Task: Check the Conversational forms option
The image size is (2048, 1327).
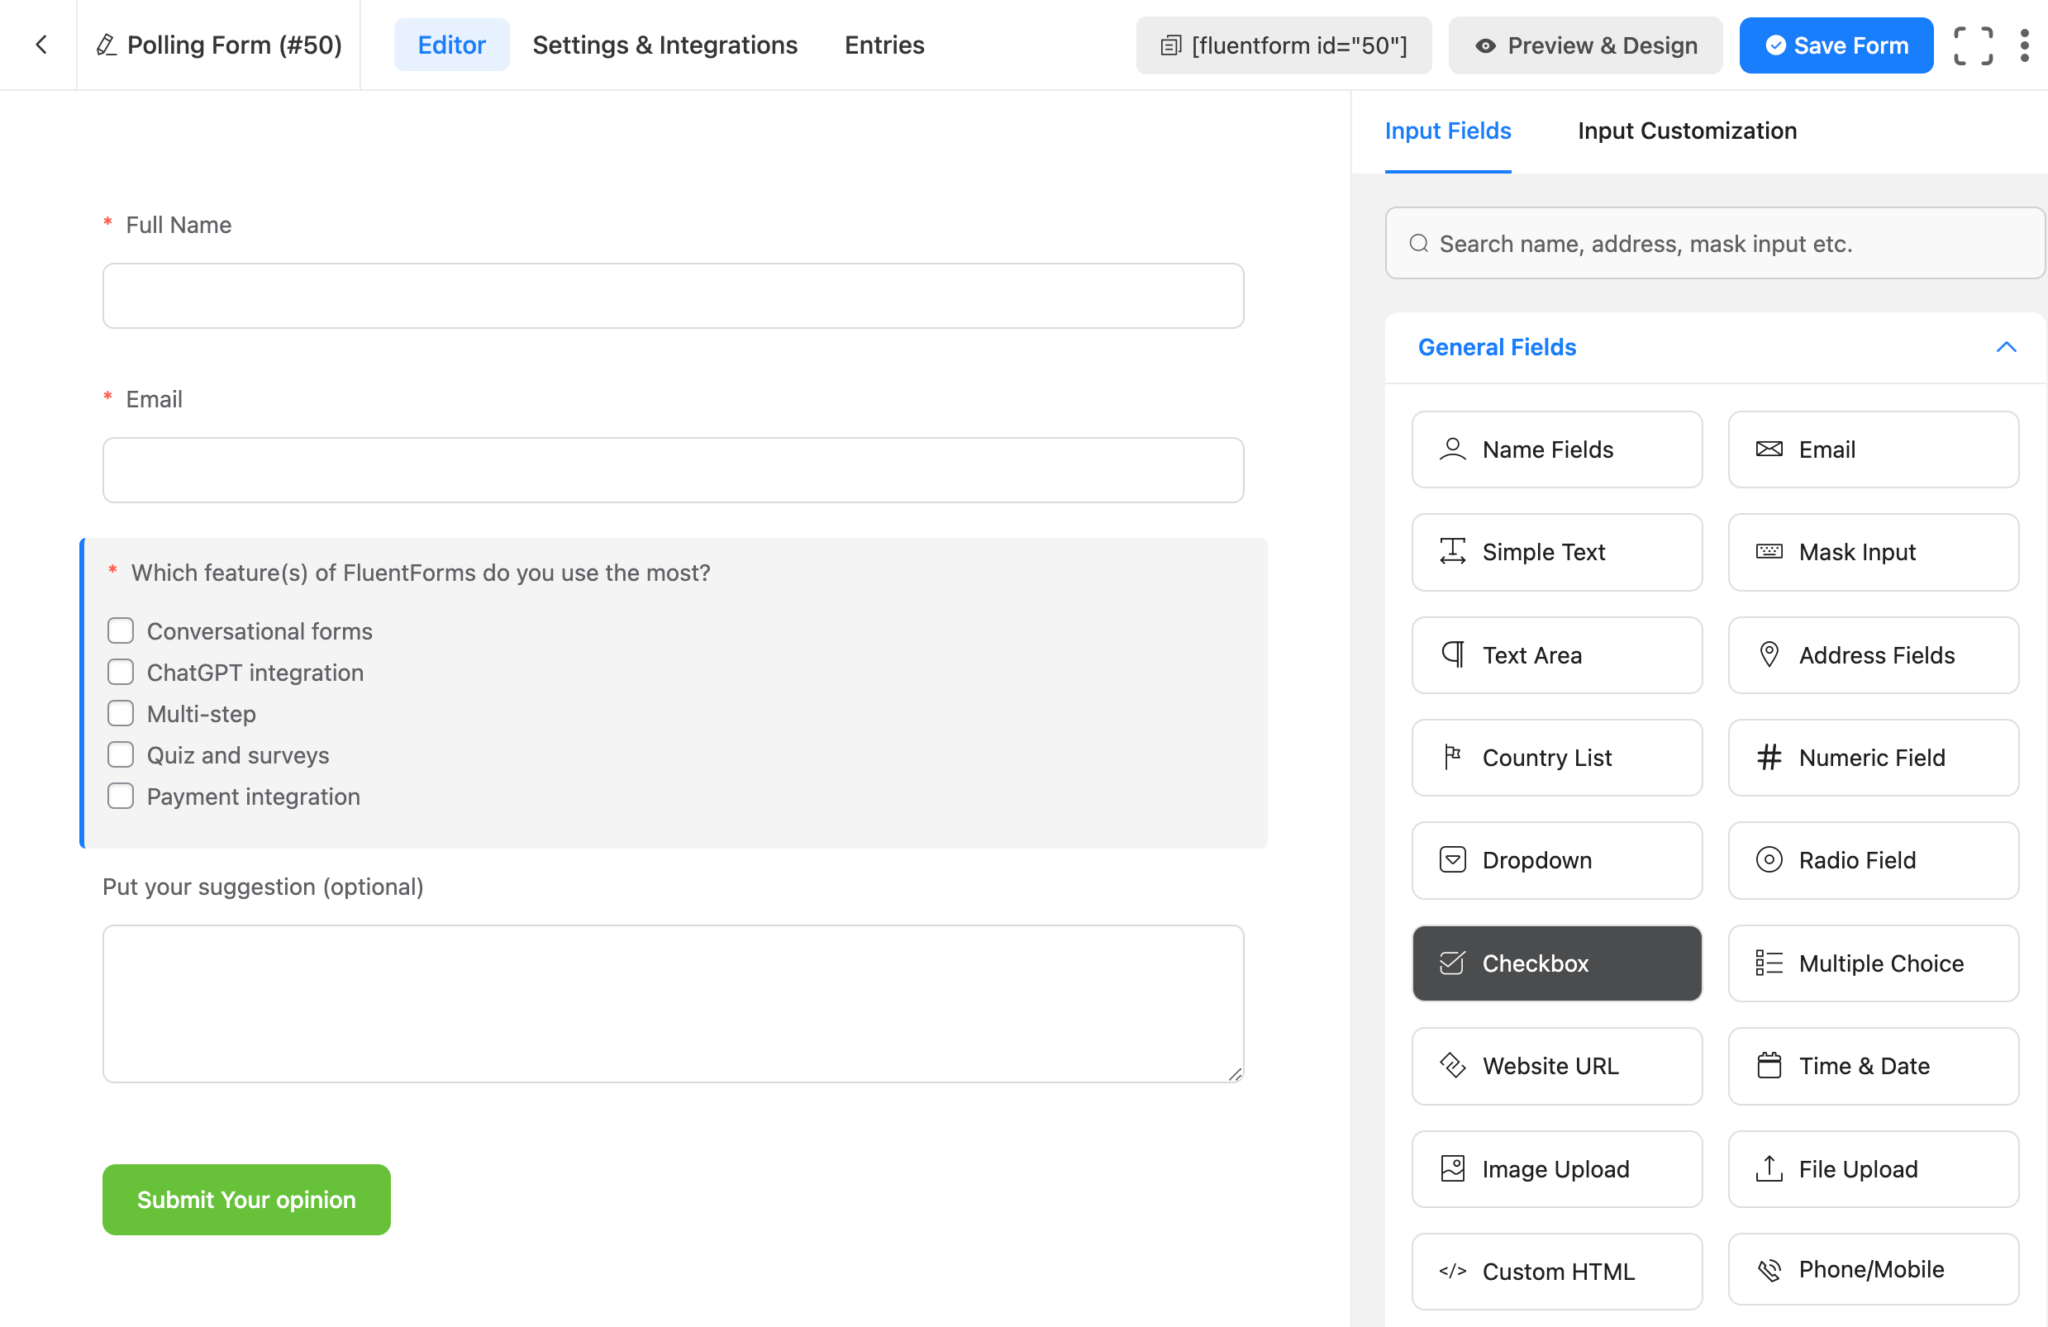Action: [x=120, y=630]
